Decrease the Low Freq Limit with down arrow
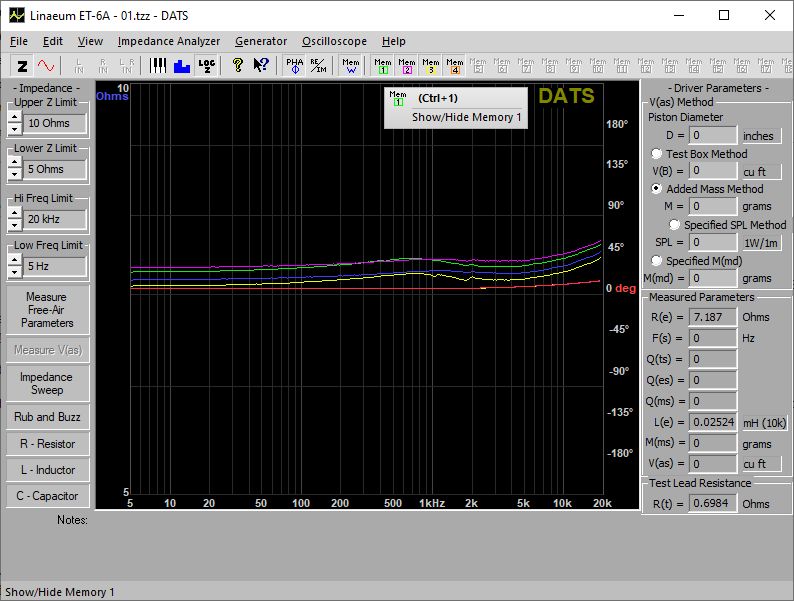The image size is (794, 601). [x=15, y=272]
